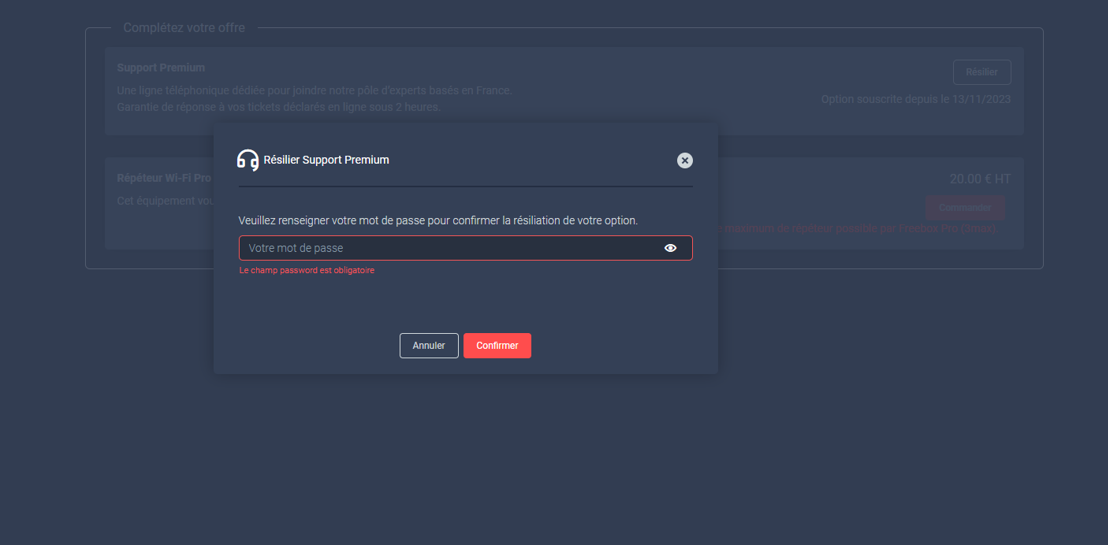Click the Résilier button behind the dialog
Image resolution: width=1108 pixels, height=545 pixels.
point(981,72)
